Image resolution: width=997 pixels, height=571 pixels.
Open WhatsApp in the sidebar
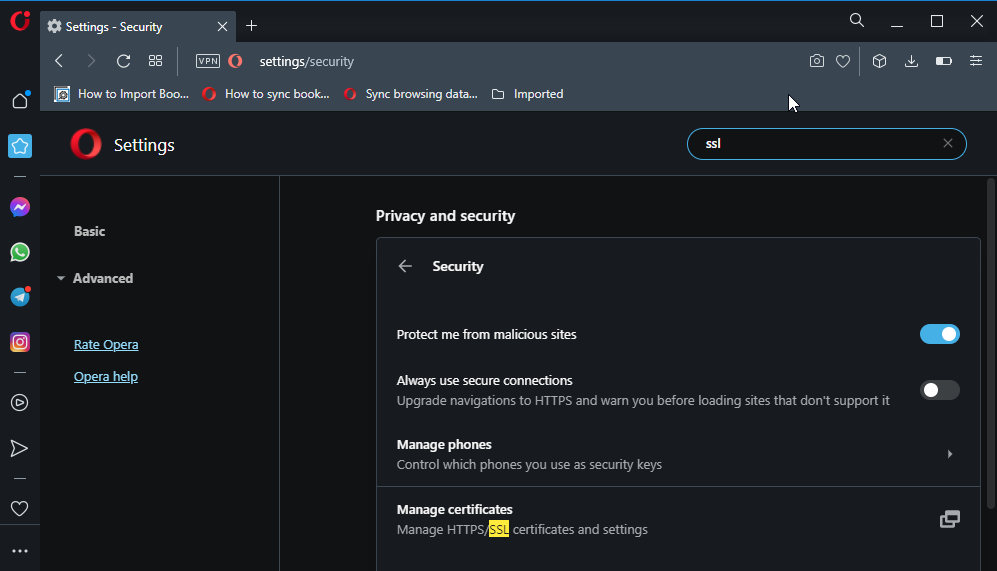20,252
